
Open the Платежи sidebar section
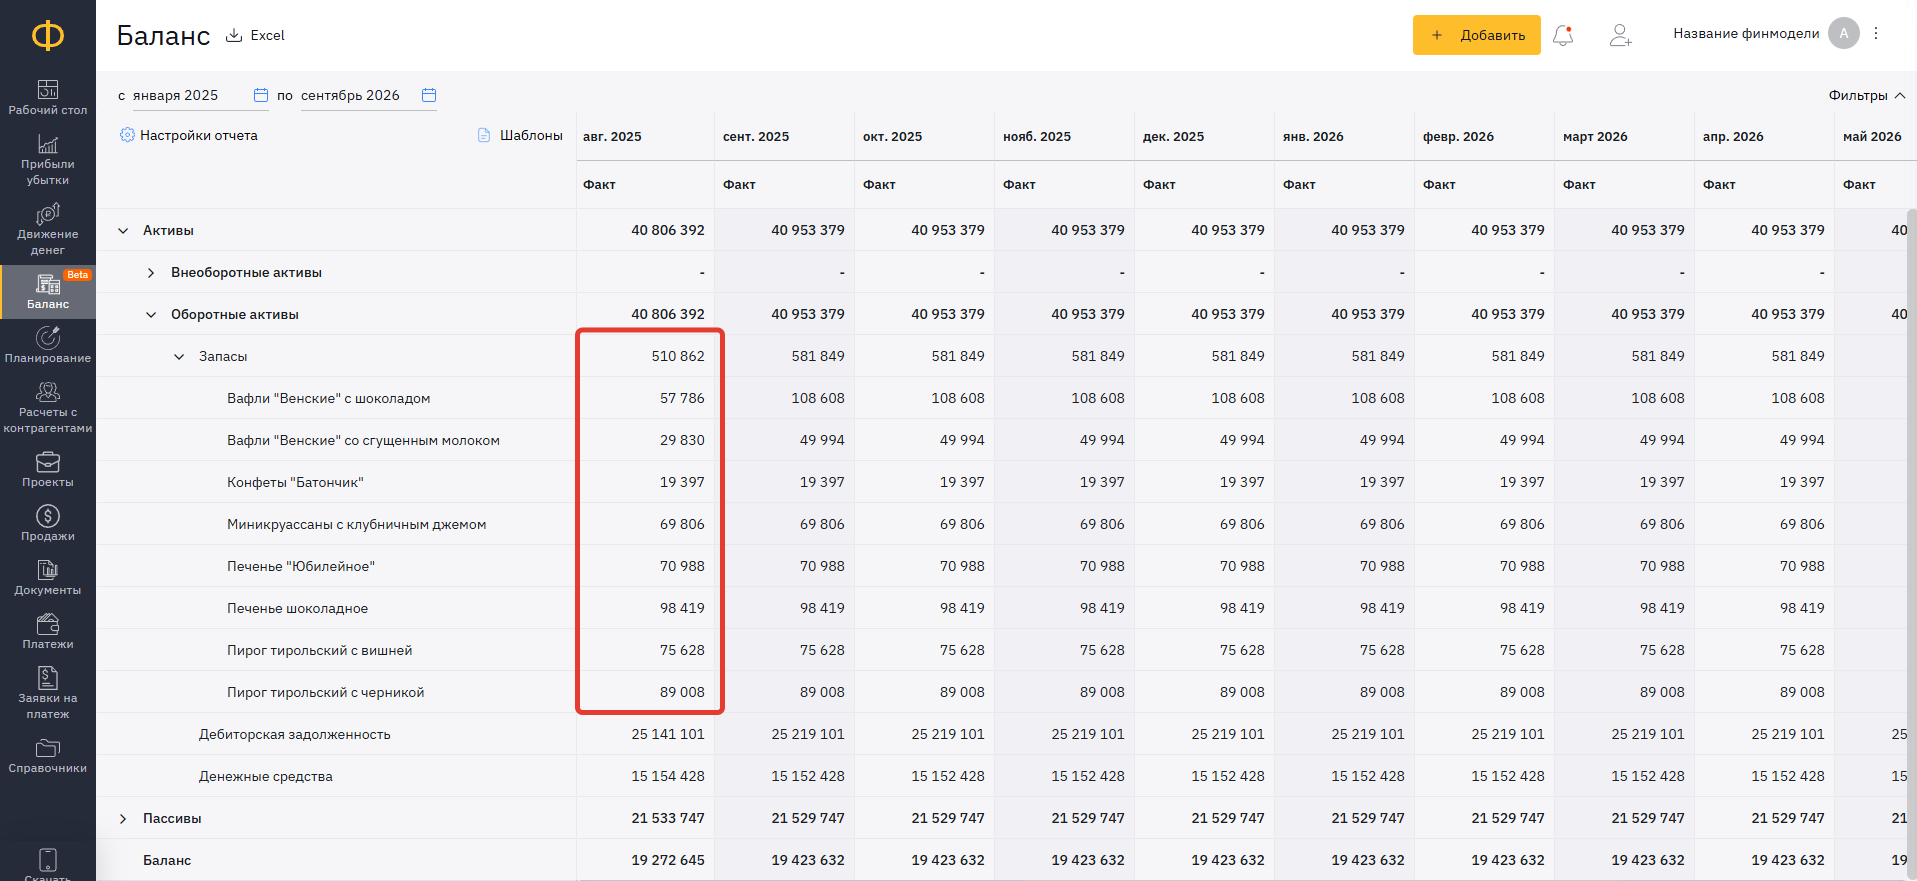48,632
